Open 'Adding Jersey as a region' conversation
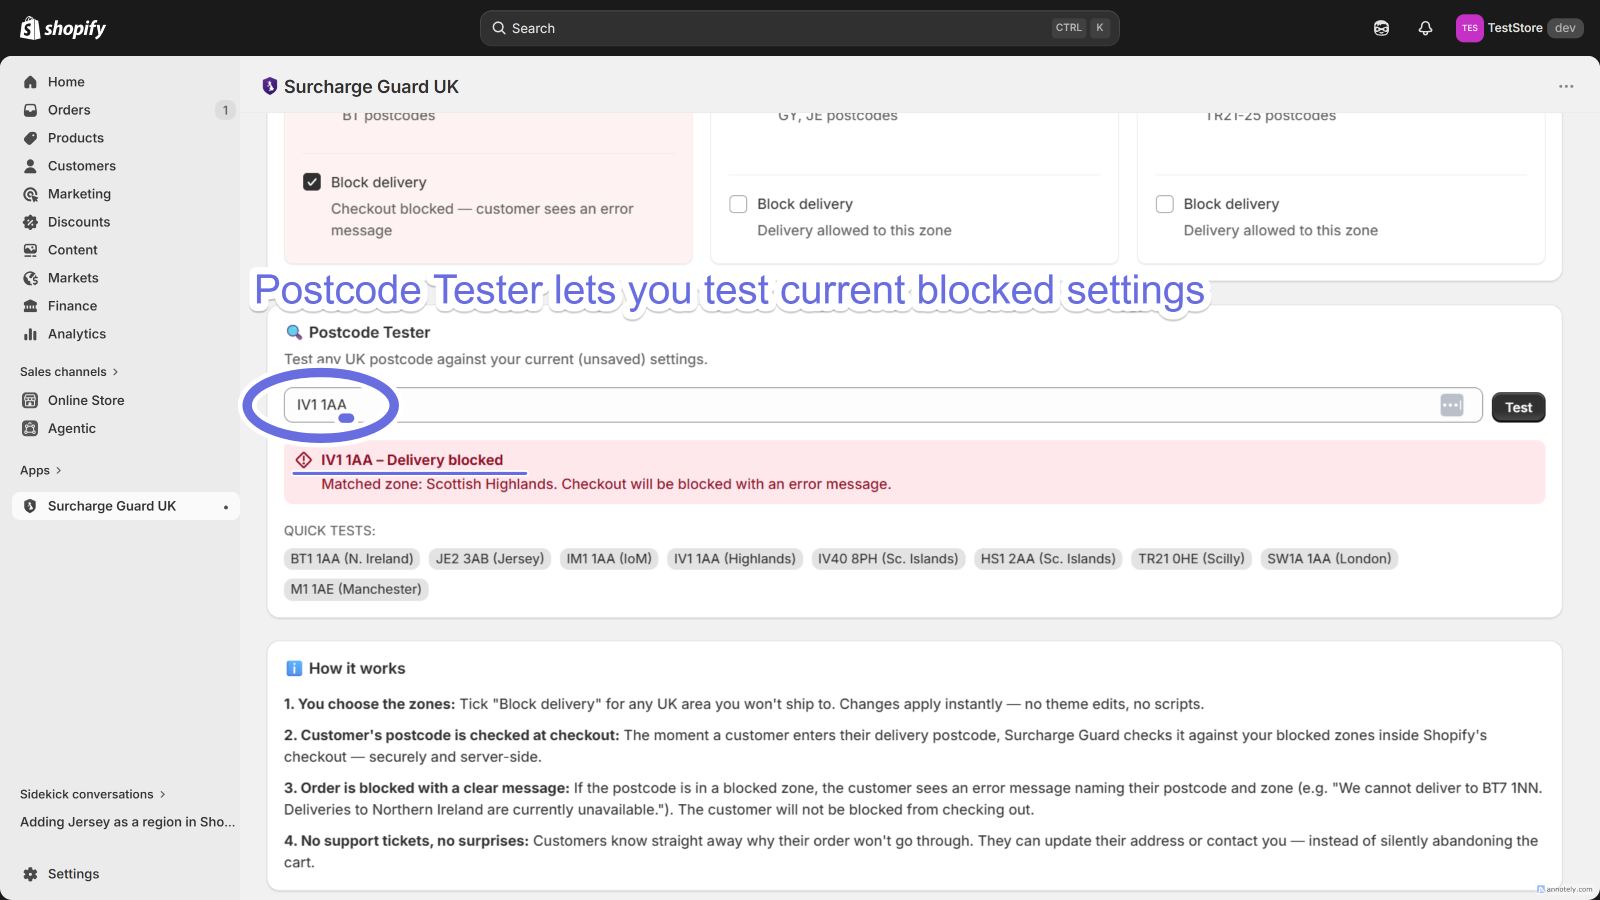This screenshot has width=1600, height=900. point(128,822)
